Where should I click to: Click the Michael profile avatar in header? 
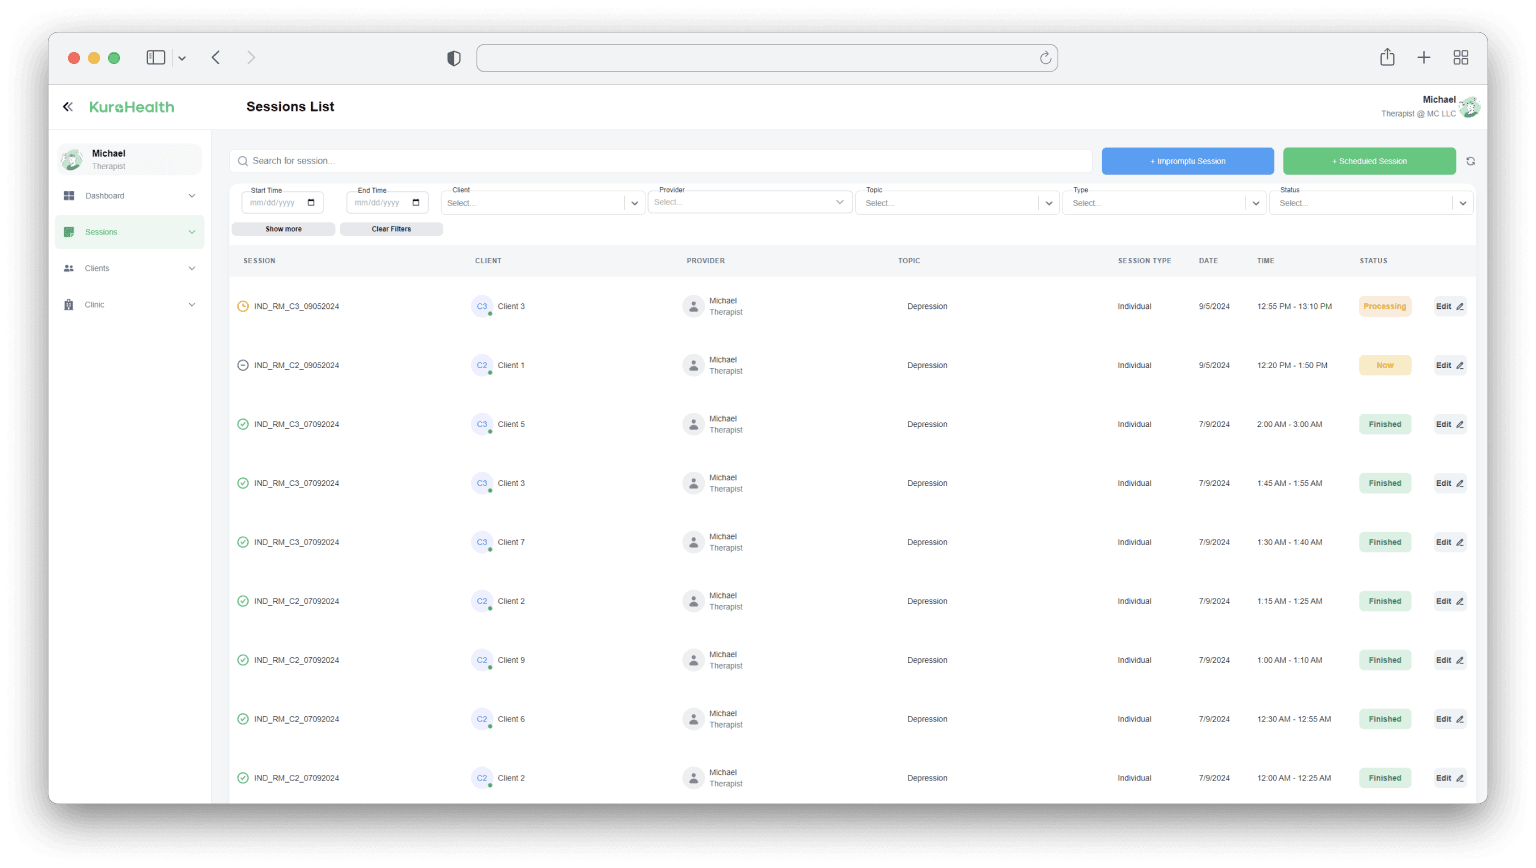coord(1469,107)
